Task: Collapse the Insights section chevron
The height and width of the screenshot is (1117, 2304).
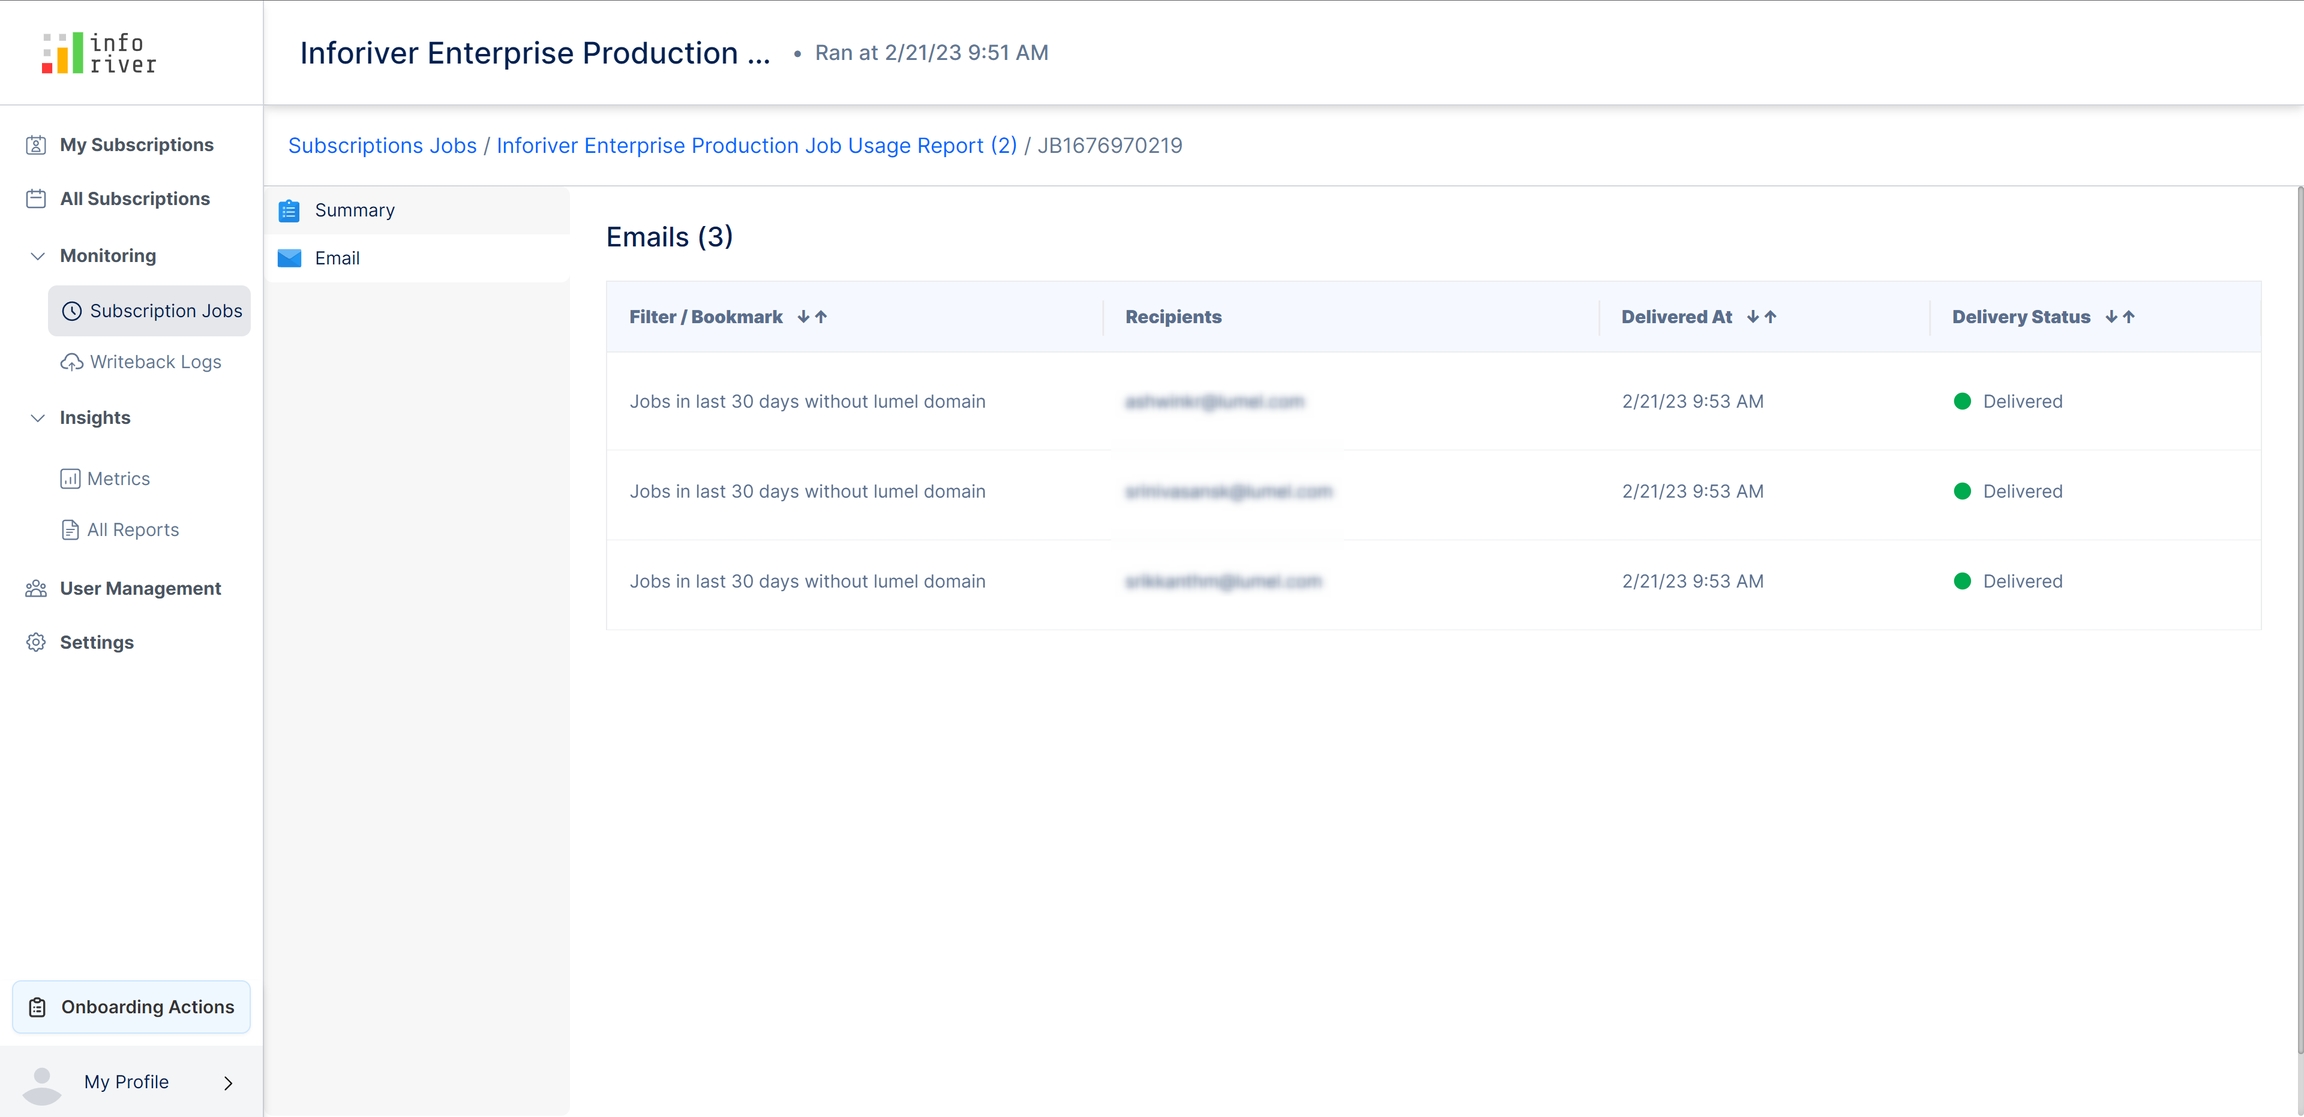Action: (37, 418)
